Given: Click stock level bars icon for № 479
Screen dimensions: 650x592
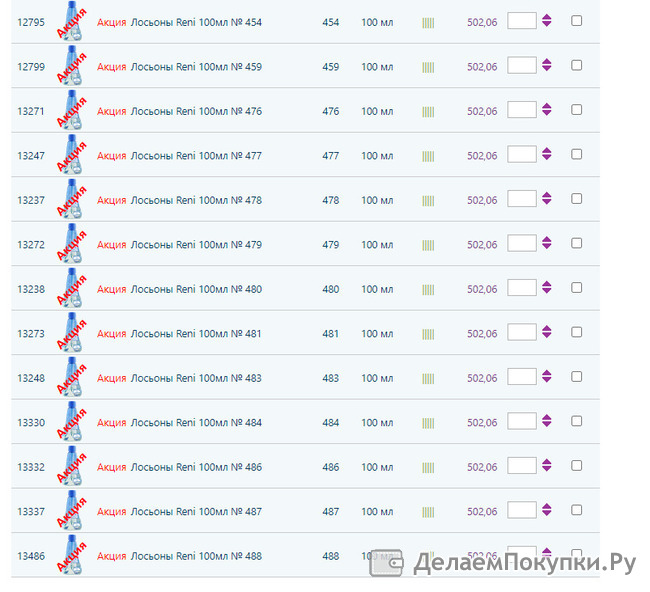Looking at the screenshot, I should [428, 245].
